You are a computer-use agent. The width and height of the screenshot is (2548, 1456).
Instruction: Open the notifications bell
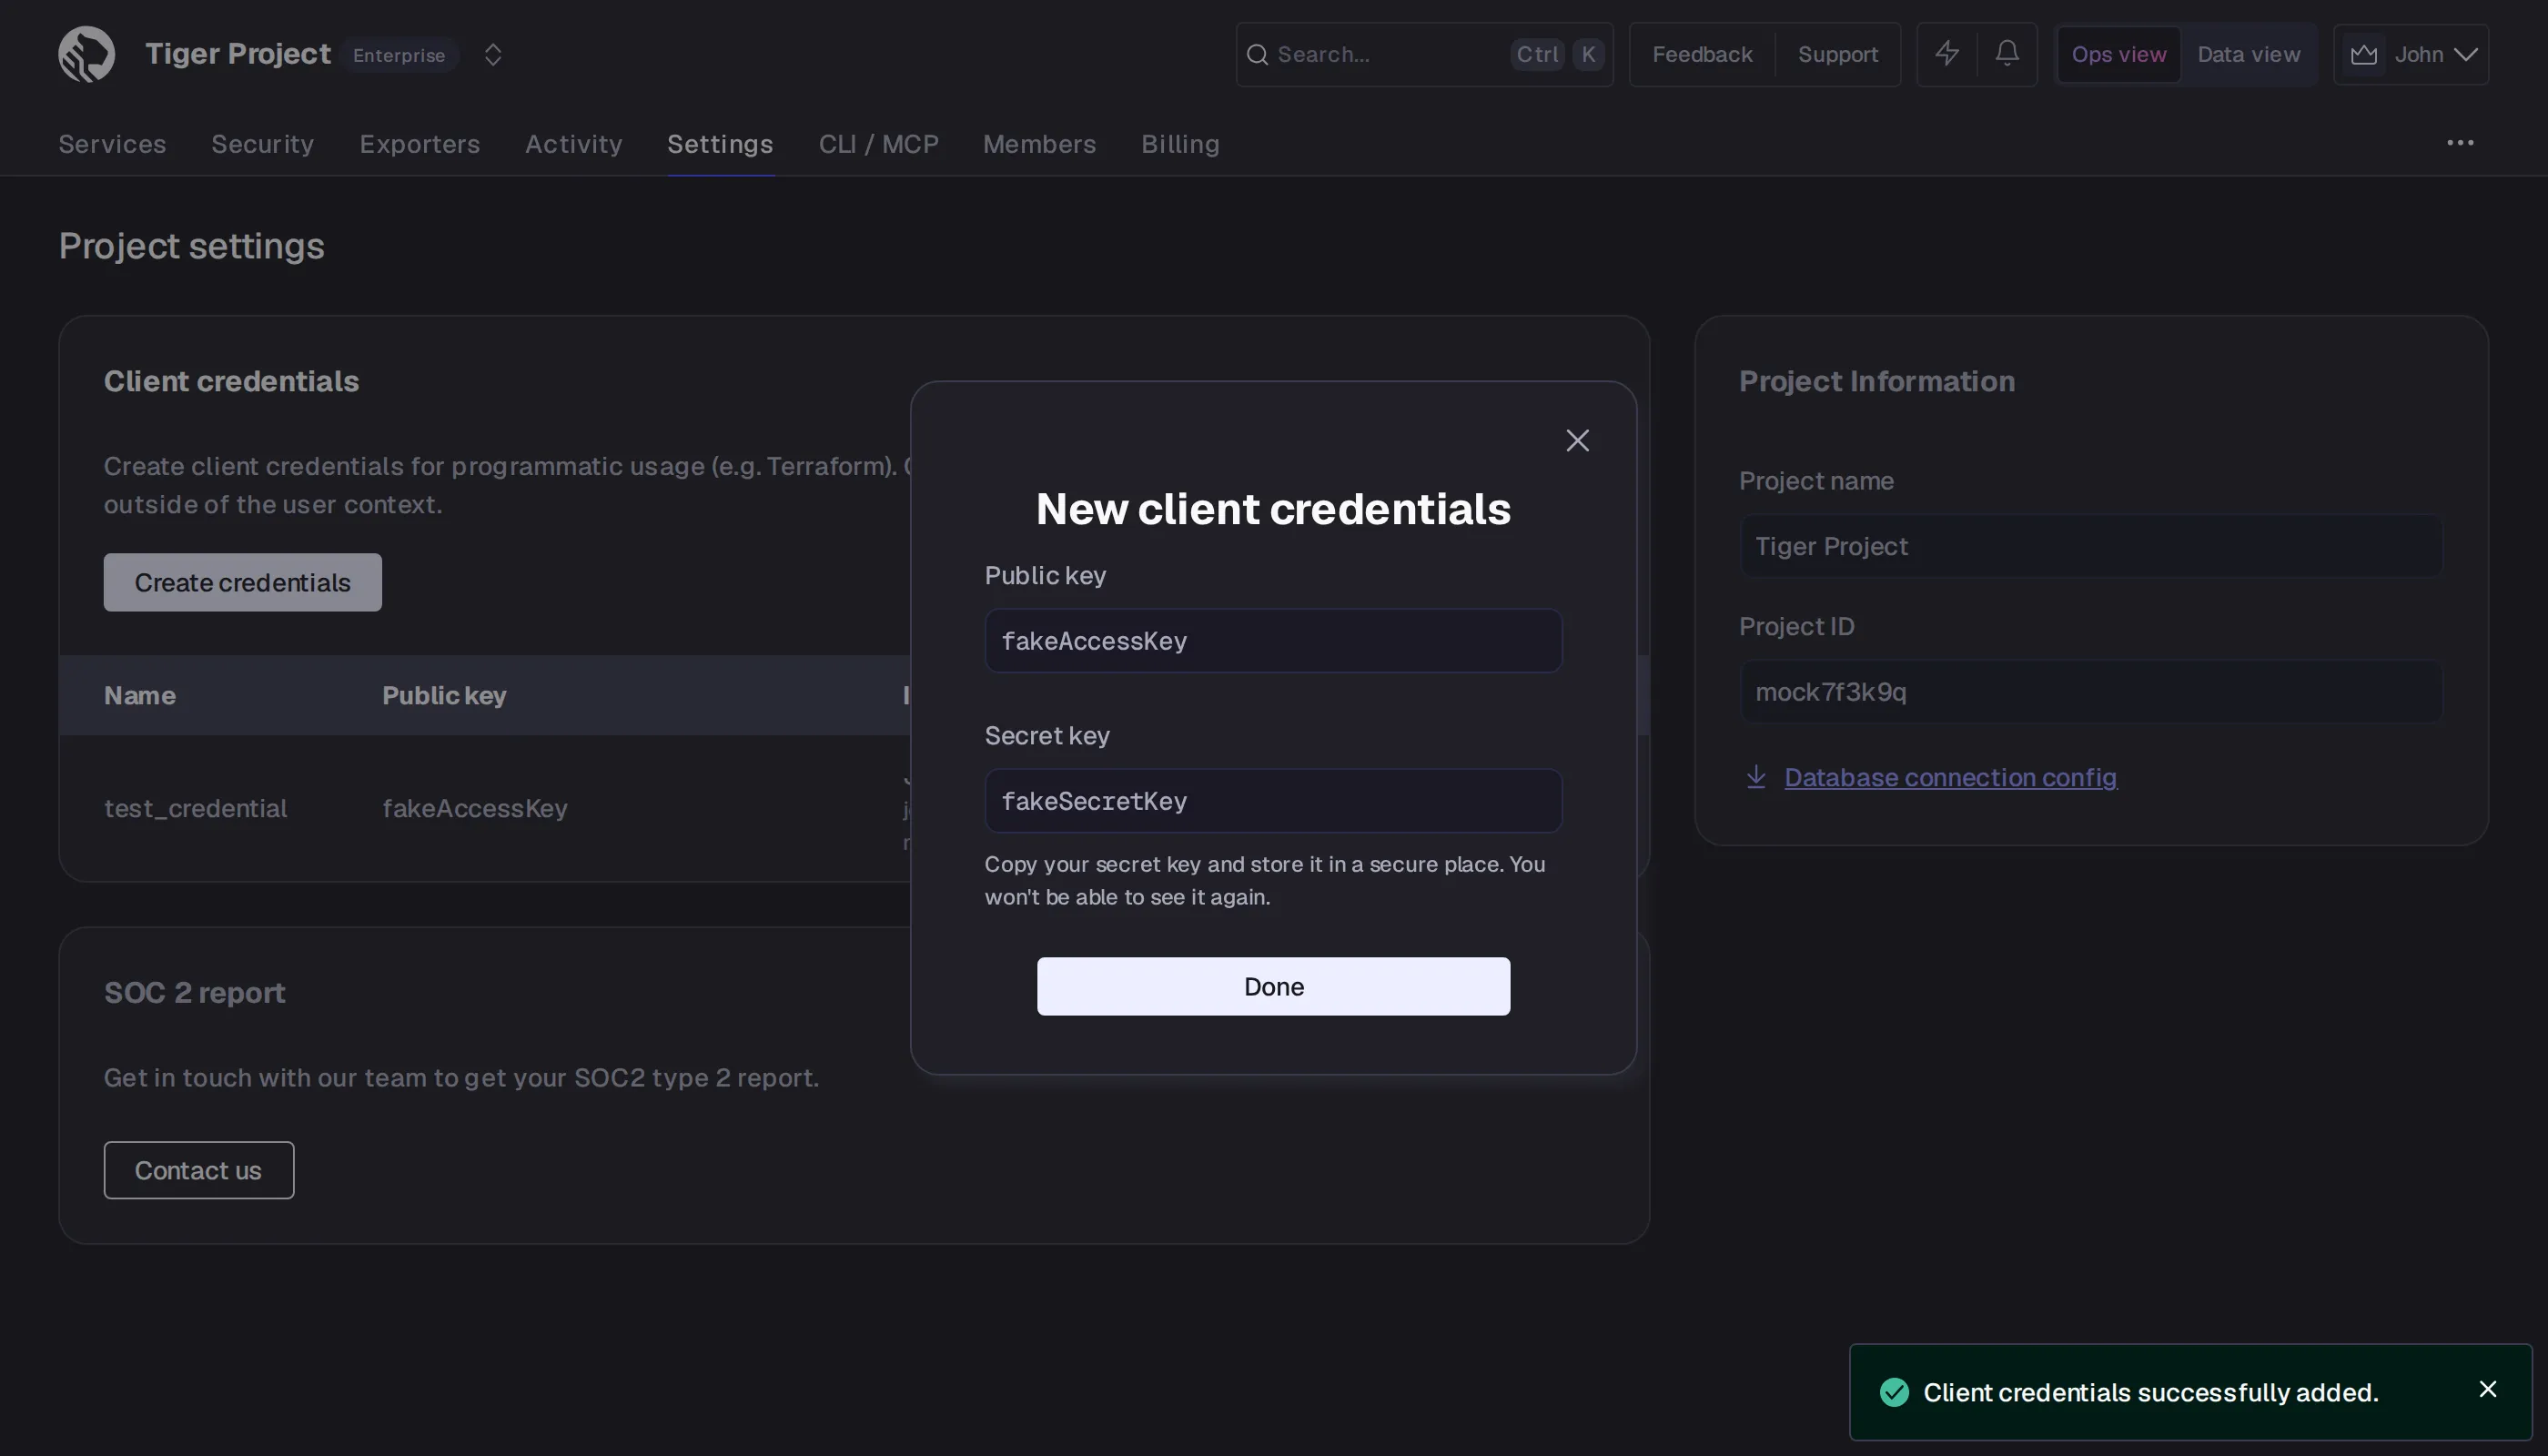pyautogui.click(x=2006, y=54)
